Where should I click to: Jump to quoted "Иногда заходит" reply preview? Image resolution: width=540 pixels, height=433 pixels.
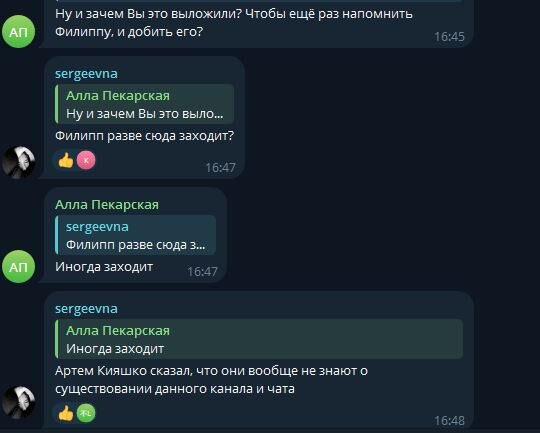pyautogui.click(x=259, y=339)
